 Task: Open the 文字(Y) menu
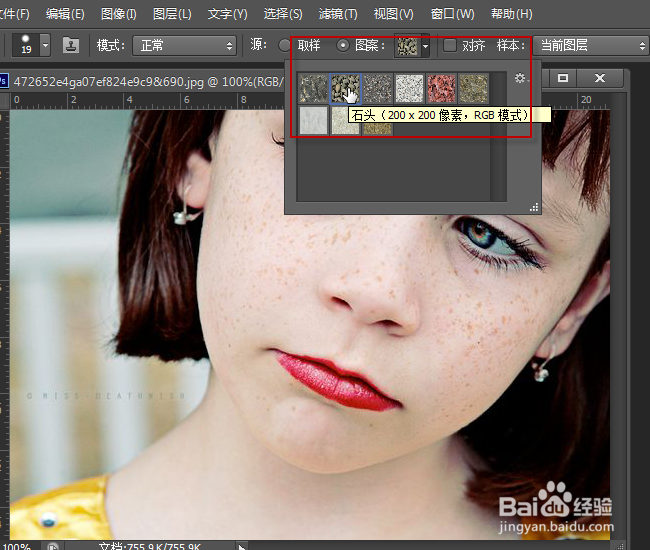228,14
